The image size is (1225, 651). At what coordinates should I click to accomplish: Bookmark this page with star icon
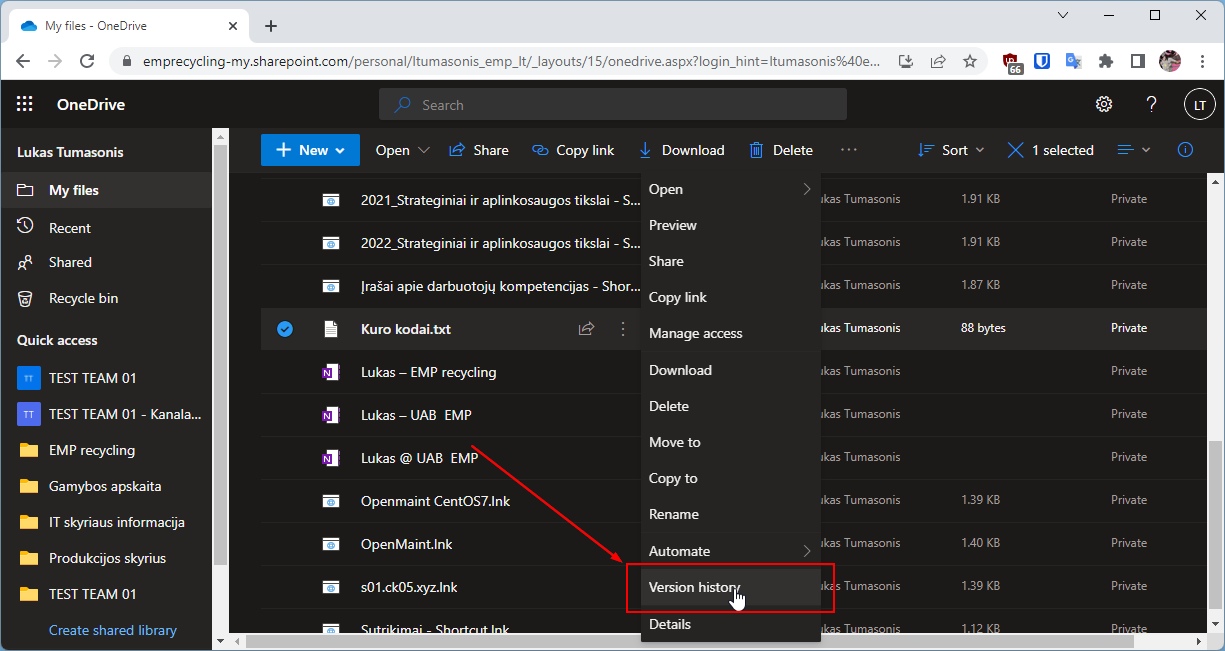(x=970, y=61)
